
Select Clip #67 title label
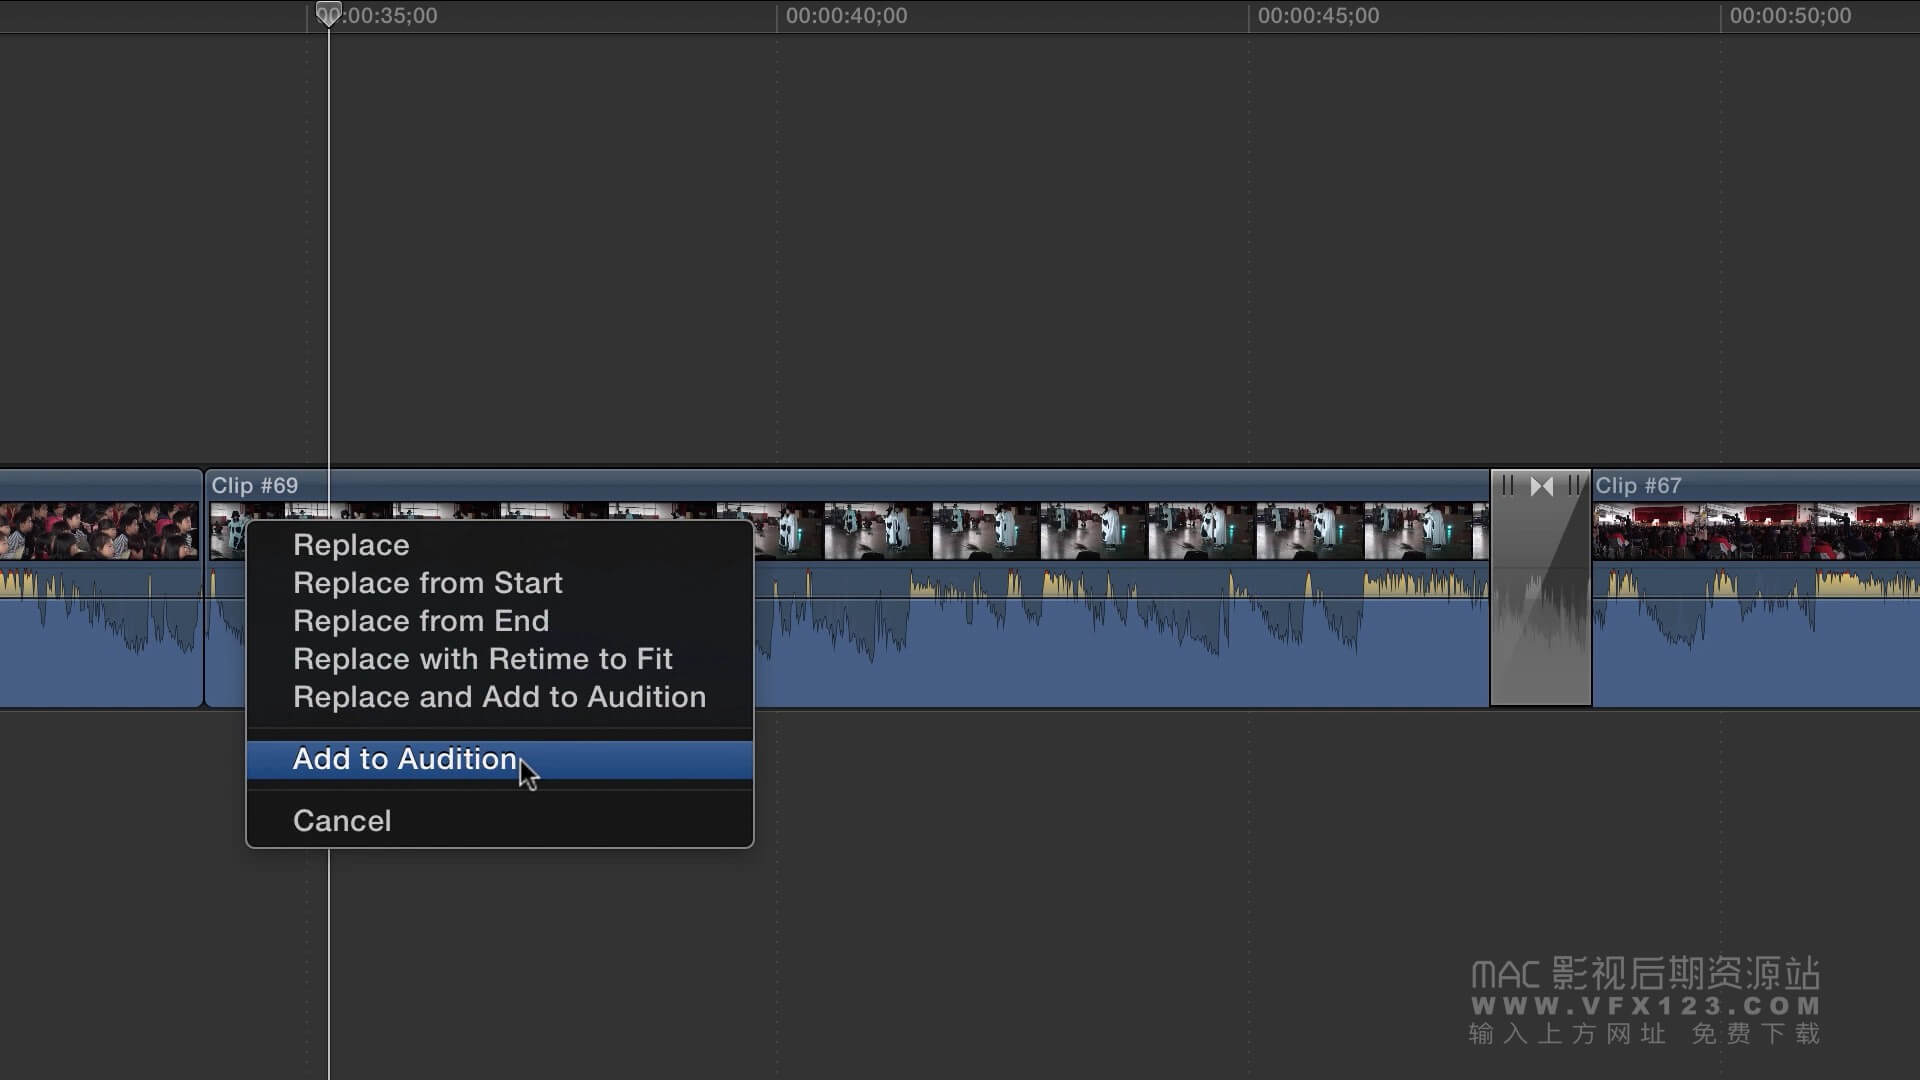1638,486
